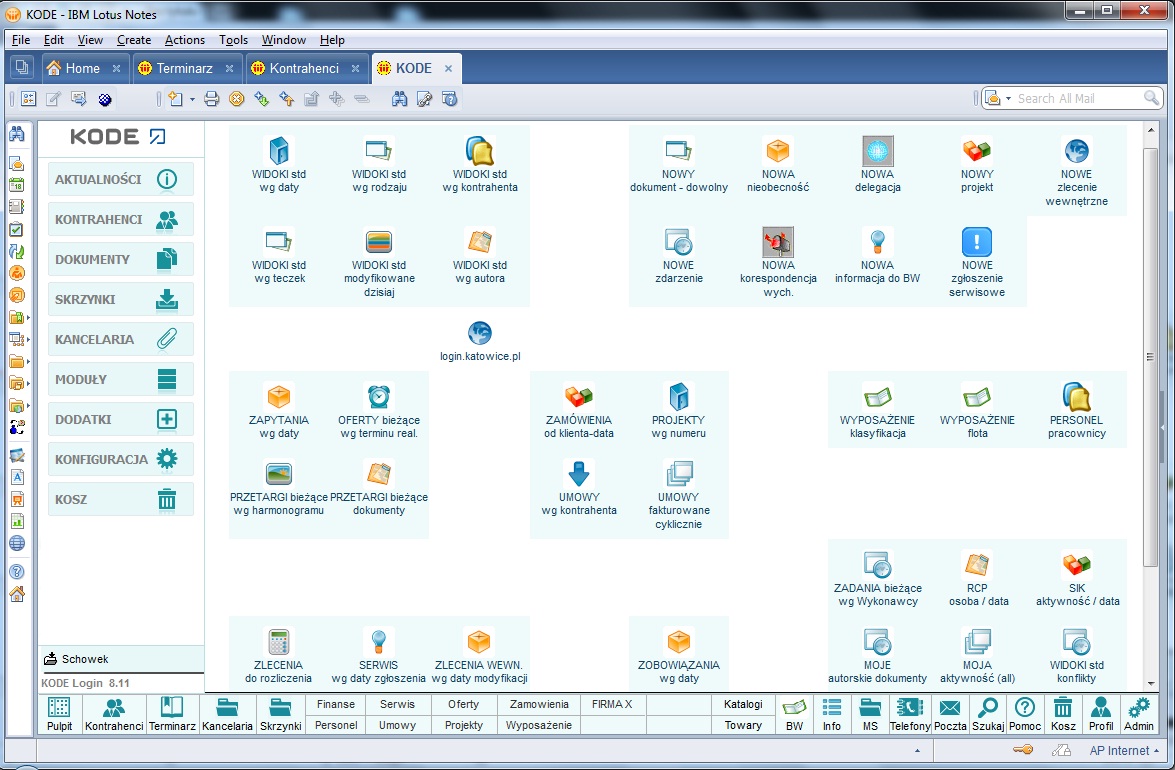Image resolution: width=1175 pixels, height=770 pixels.
Task: Open the Actions menu
Action: [x=184, y=40]
